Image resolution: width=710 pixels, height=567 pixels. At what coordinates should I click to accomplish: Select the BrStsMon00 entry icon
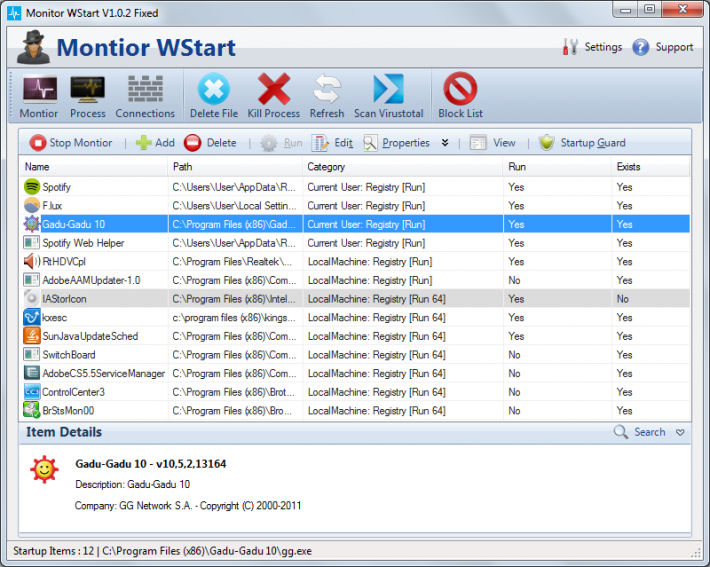(x=32, y=410)
